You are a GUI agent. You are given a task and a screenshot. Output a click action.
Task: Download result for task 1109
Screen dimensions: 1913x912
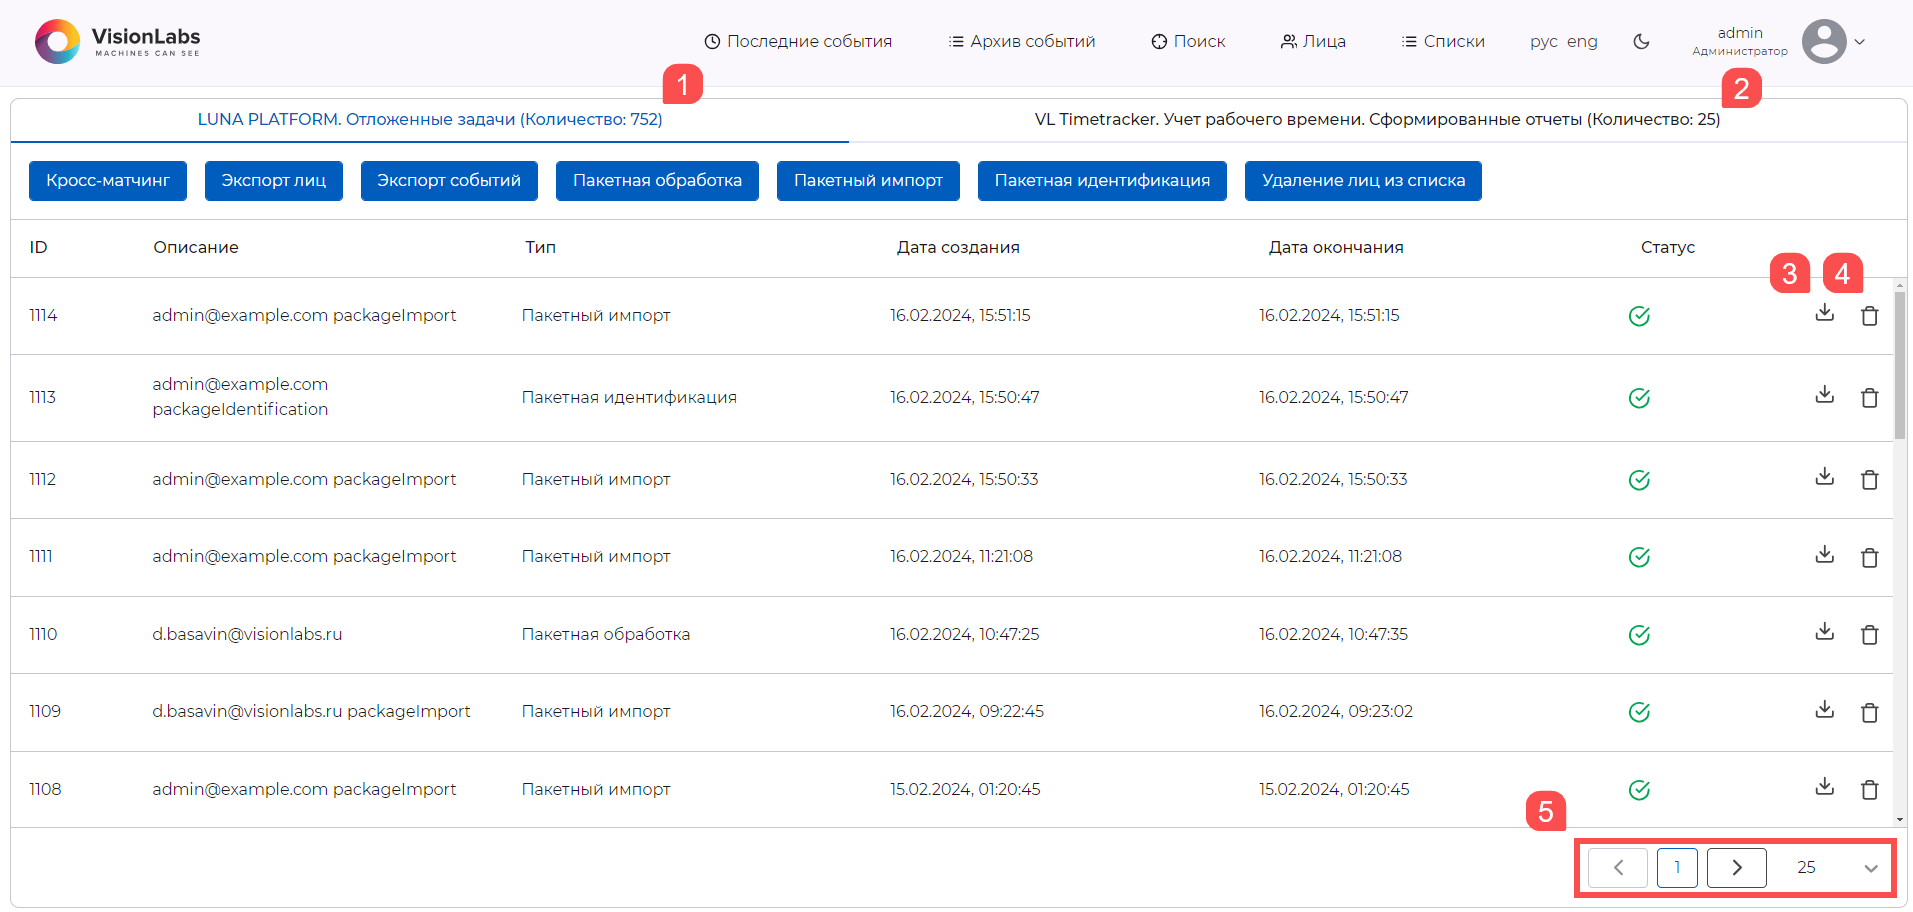coord(1825,710)
